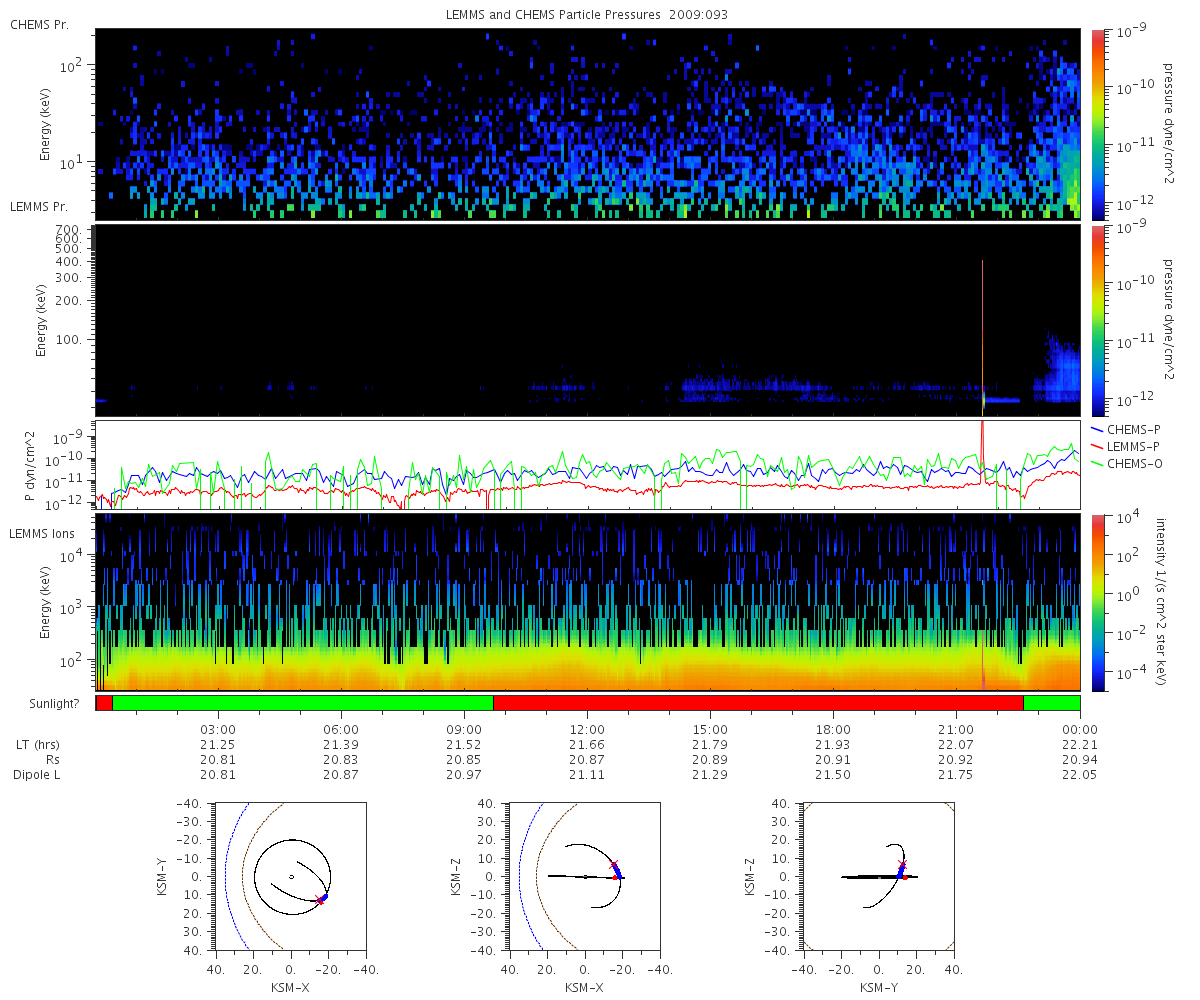
Task: Click the small red segment at start of Sunlight bar
Action: pyautogui.click(x=104, y=703)
